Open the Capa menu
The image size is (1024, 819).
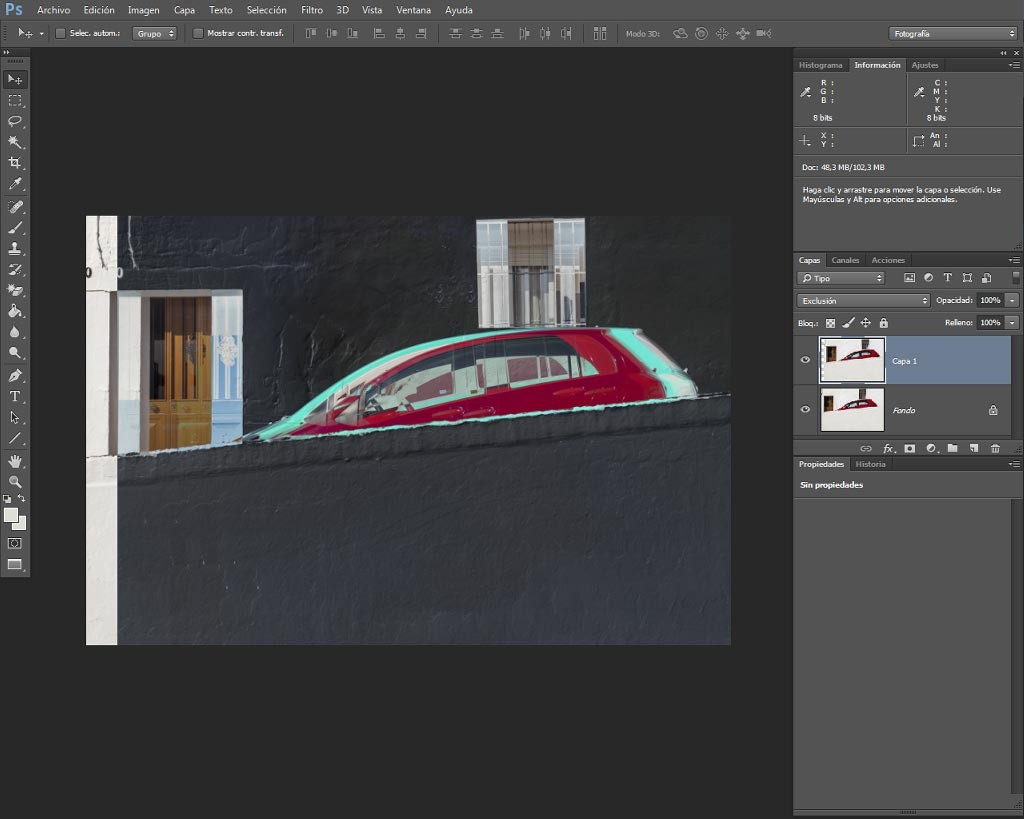coord(184,10)
